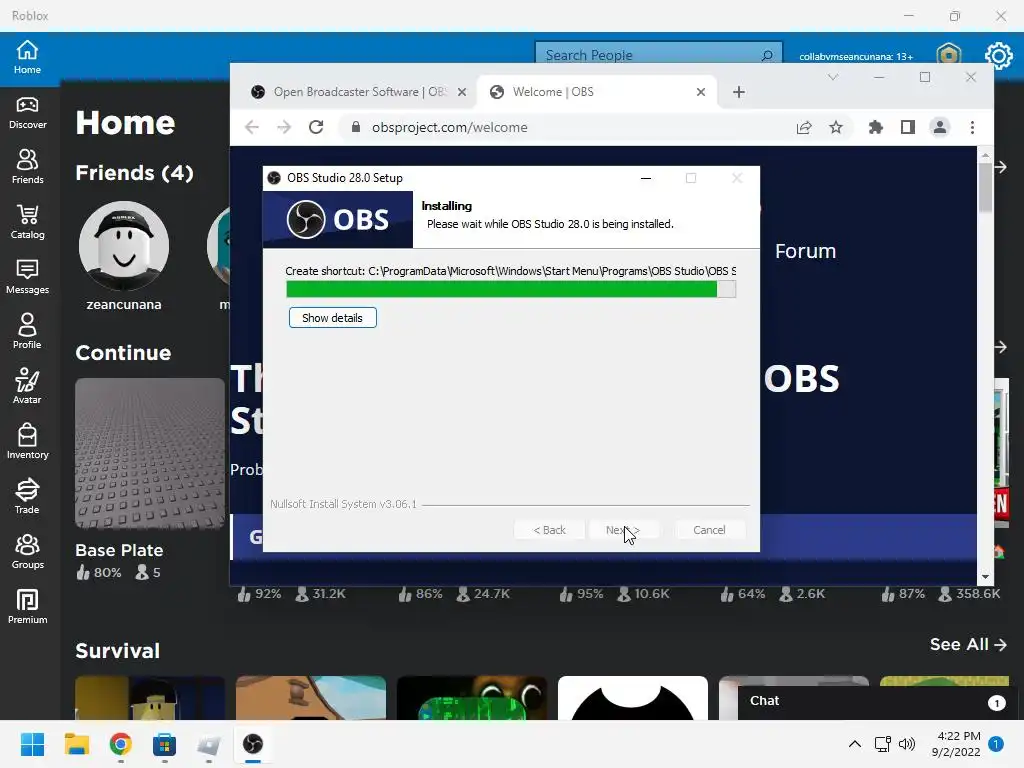1024x768 pixels.
Task: Click the network tray icon
Action: tap(882, 744)
